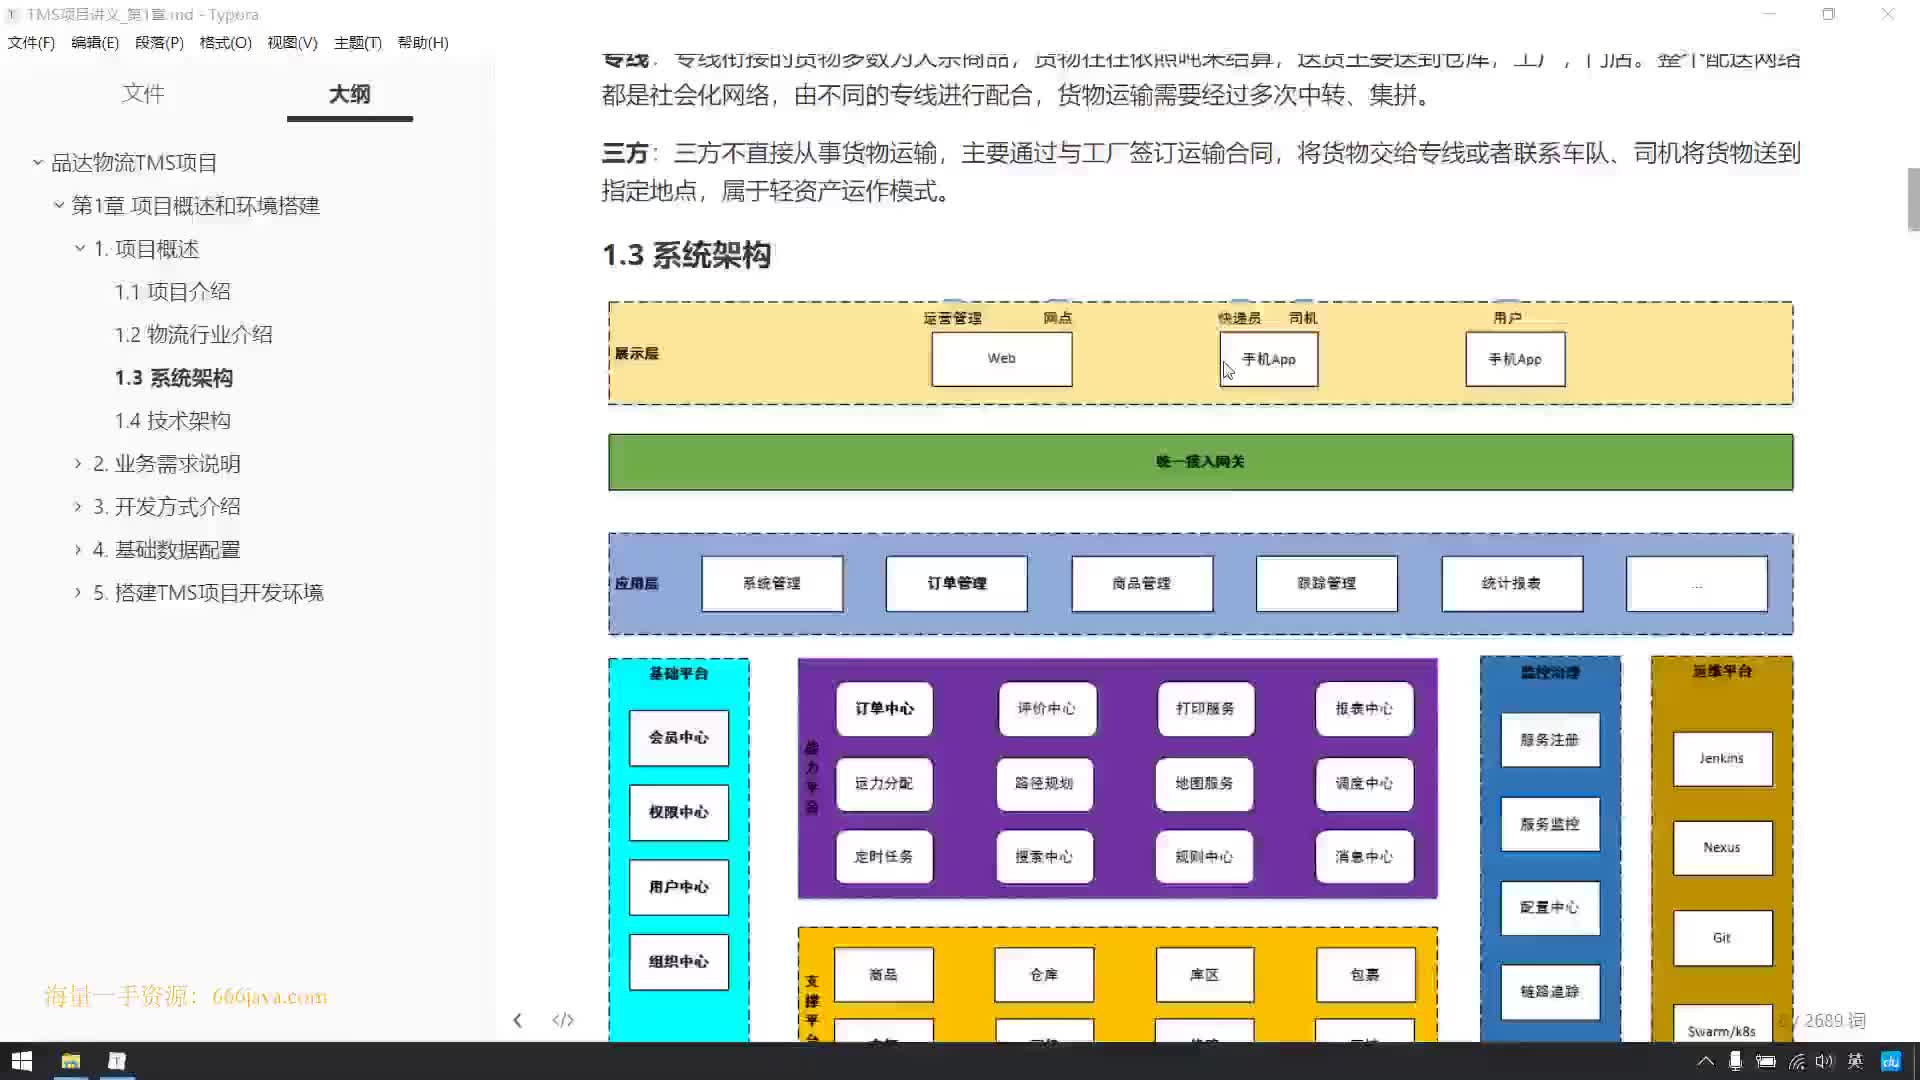
Task: Collapse the 1. 项目概述 outline node
Action: coord(79,248)
